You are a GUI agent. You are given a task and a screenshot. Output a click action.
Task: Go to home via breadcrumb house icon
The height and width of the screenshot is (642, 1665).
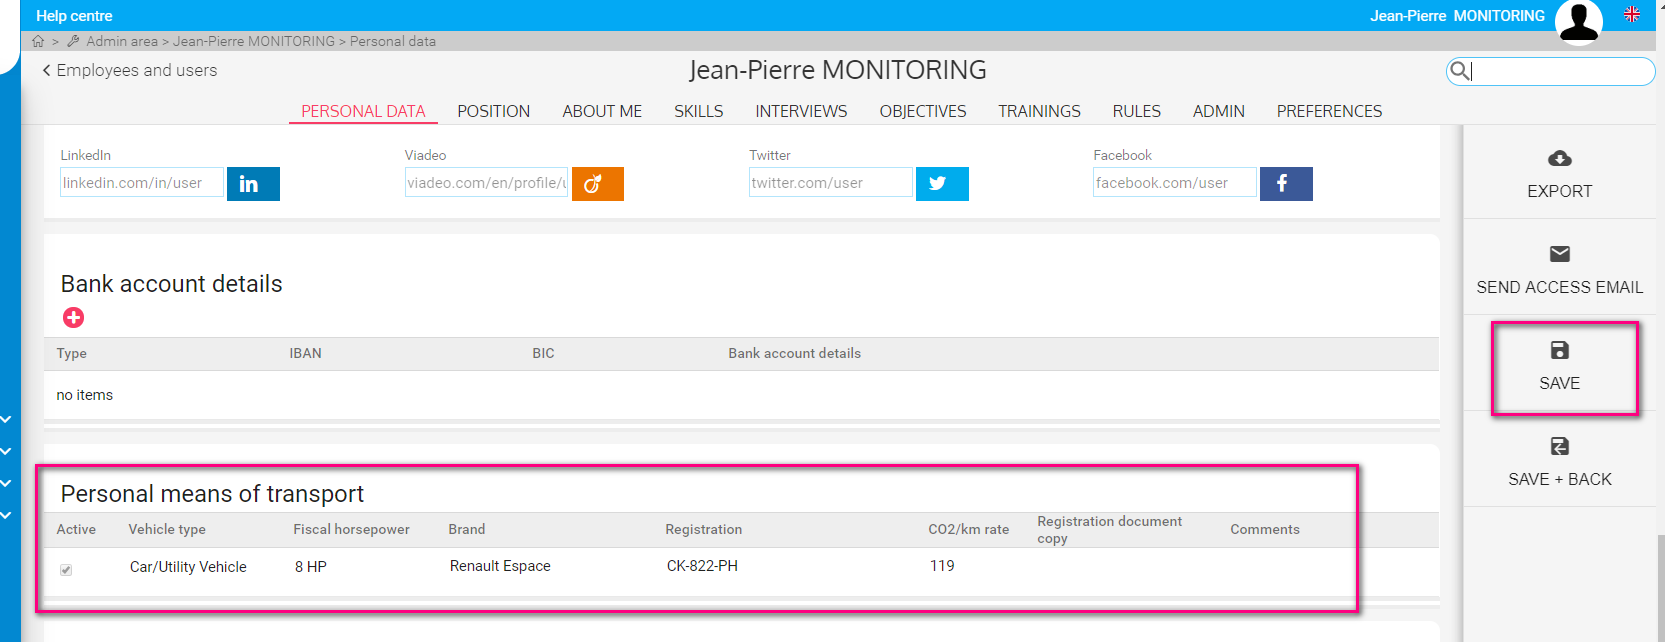[38, 41]
